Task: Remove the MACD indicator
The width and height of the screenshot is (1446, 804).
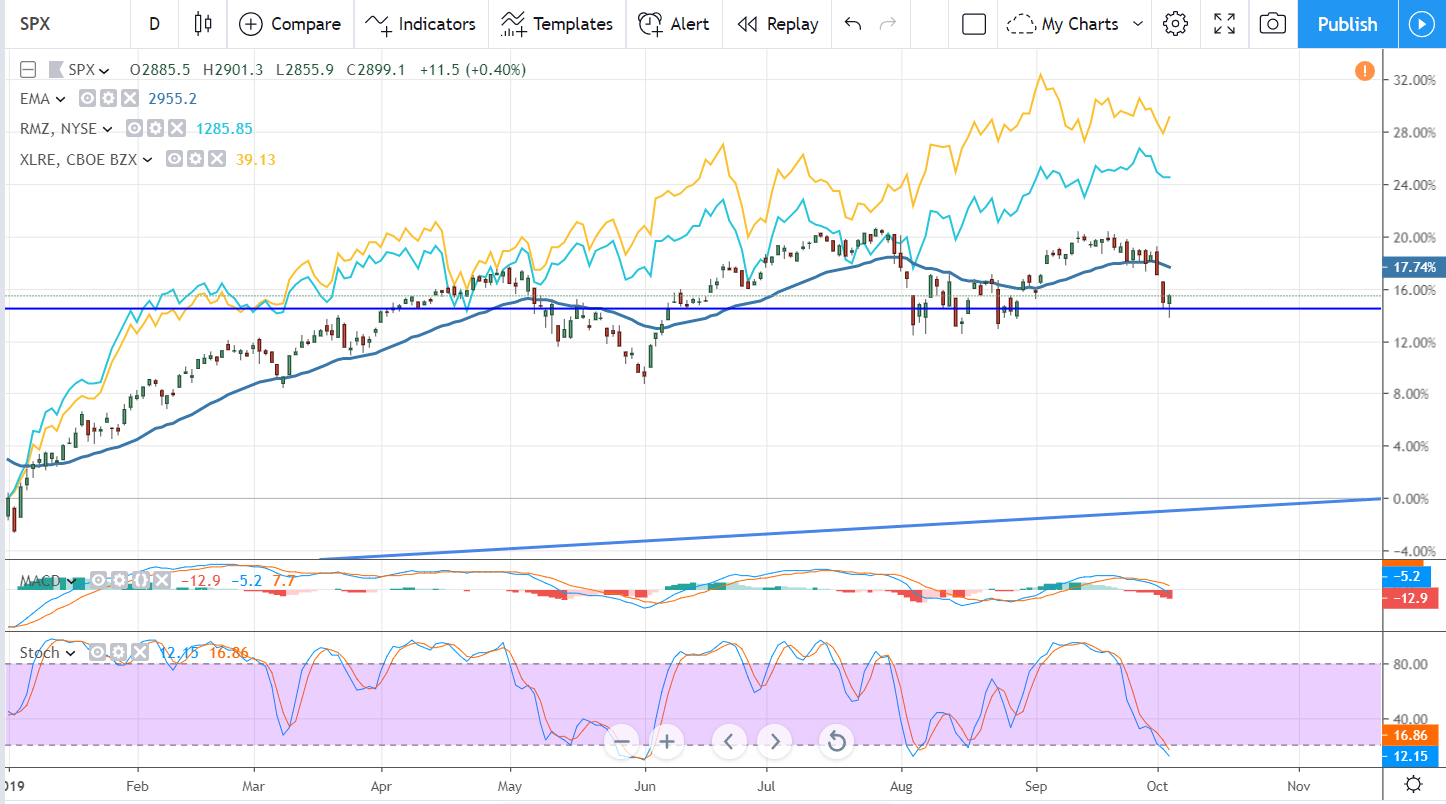Action: 160,580
